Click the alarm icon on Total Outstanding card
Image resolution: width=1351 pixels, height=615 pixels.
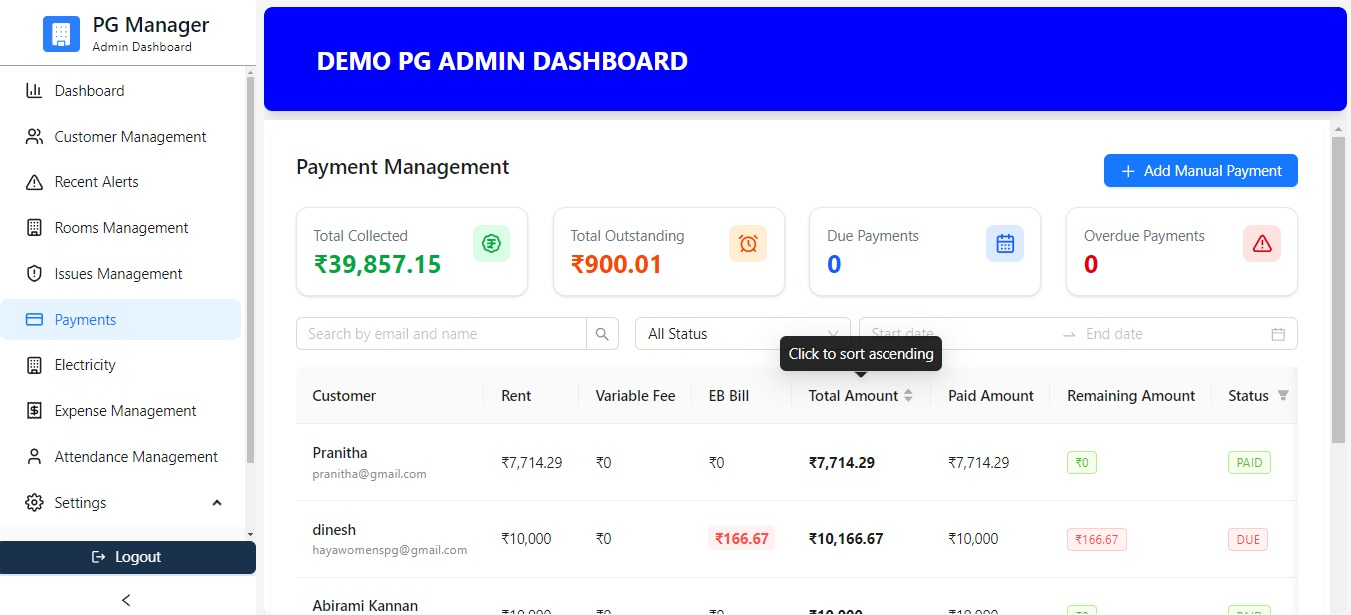pos(748,243)
